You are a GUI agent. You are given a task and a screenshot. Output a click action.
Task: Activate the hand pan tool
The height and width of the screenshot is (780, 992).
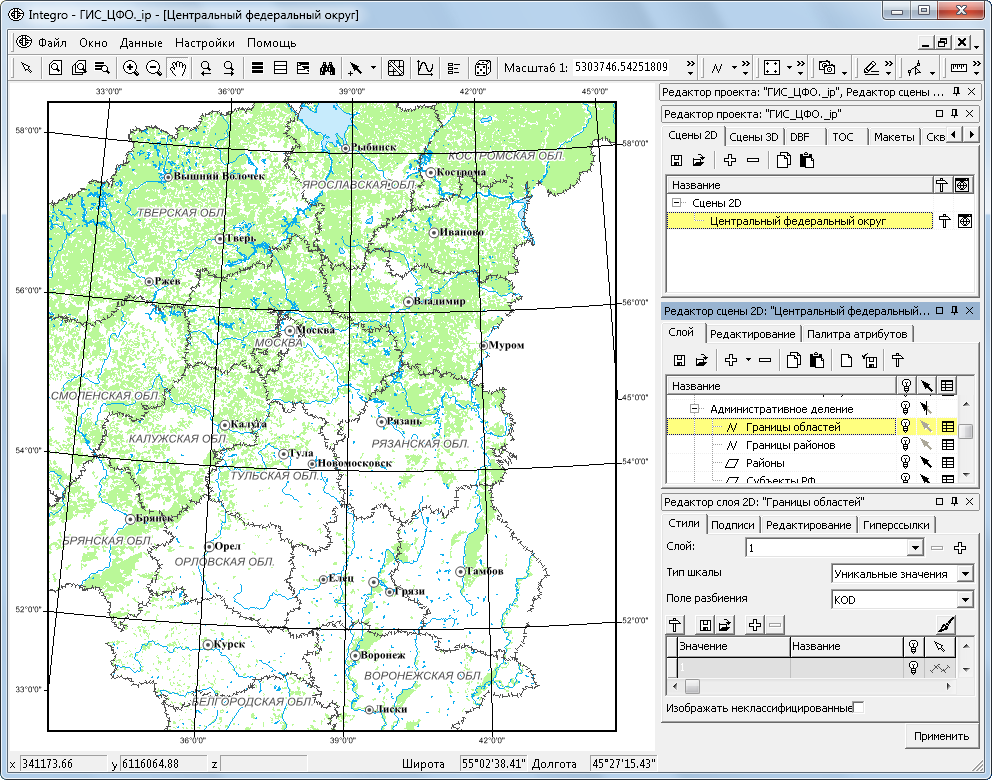[178, 68]
